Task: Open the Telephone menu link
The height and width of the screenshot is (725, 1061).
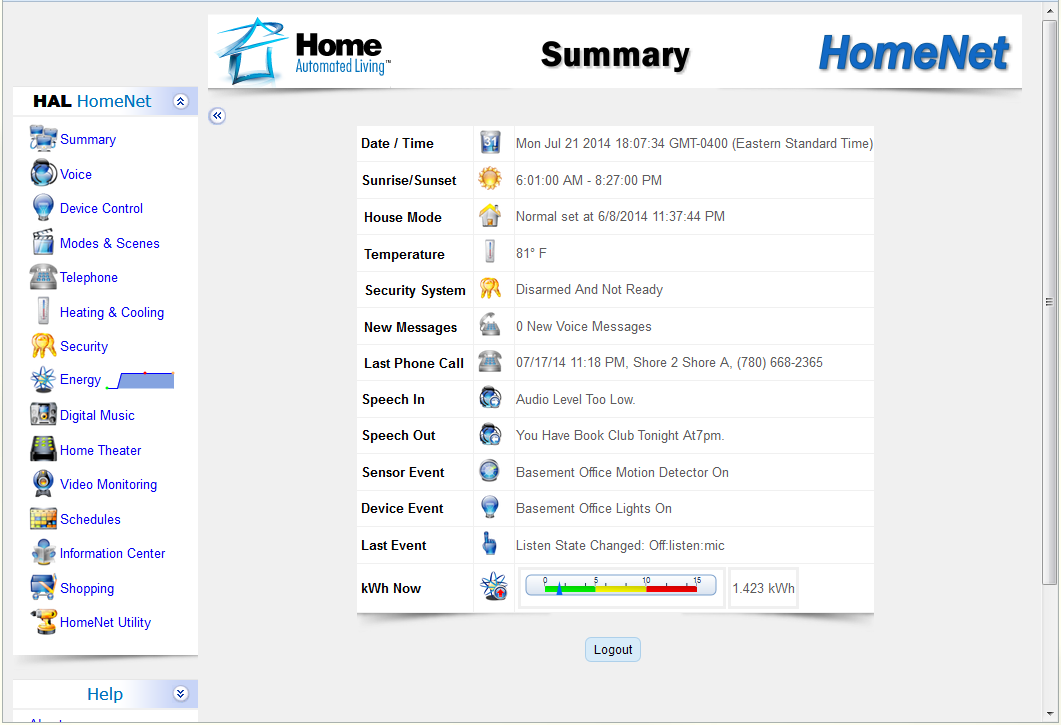Action: (89, 278)
